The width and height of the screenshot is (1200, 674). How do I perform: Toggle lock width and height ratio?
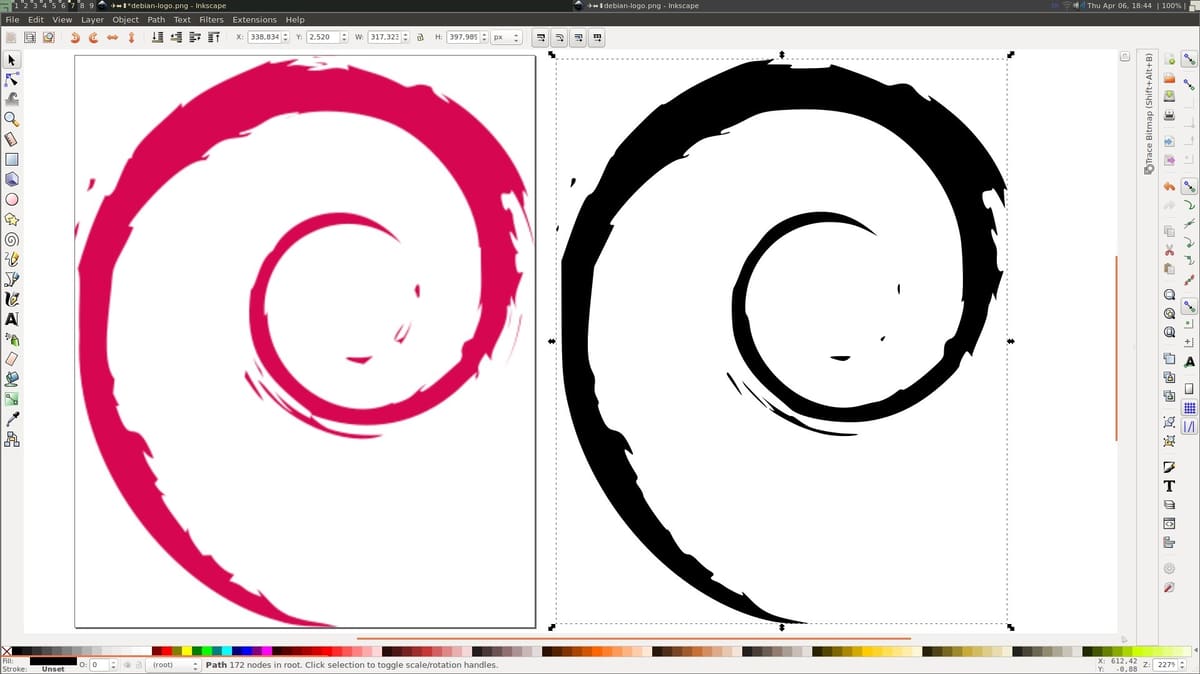click(x=419, y=37)
